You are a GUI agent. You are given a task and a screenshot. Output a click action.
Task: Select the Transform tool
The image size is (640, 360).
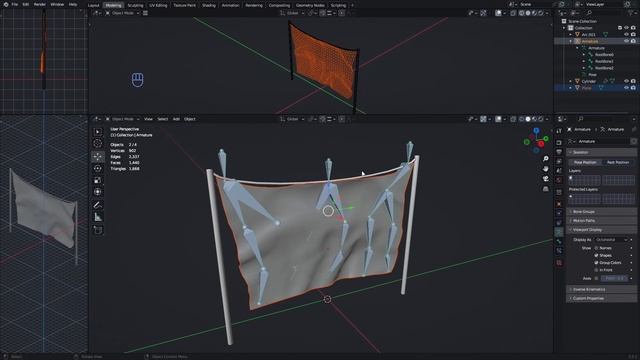98,192
